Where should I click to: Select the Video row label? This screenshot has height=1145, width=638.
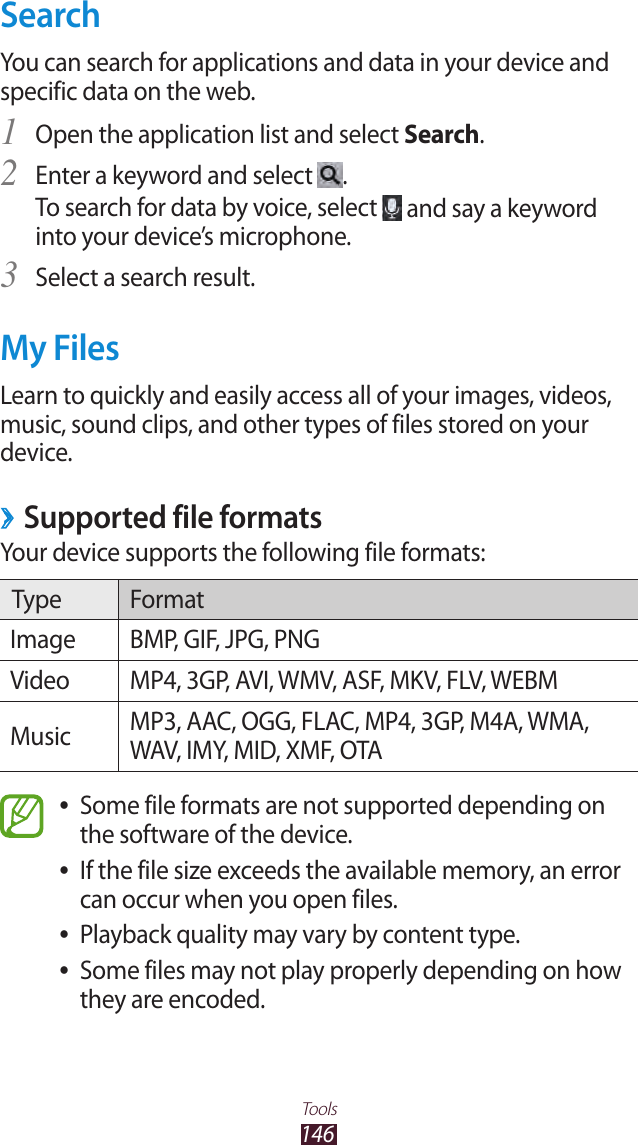40,681
